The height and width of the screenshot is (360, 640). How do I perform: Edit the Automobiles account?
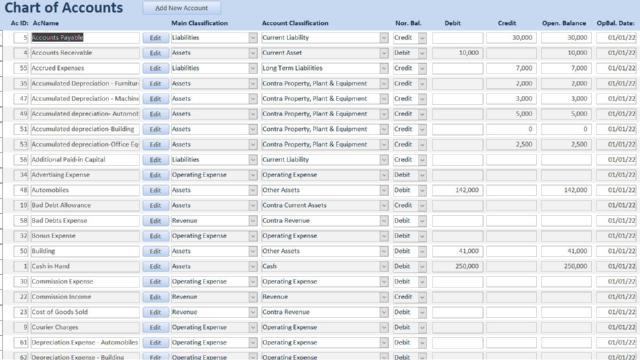coord(156,190)
